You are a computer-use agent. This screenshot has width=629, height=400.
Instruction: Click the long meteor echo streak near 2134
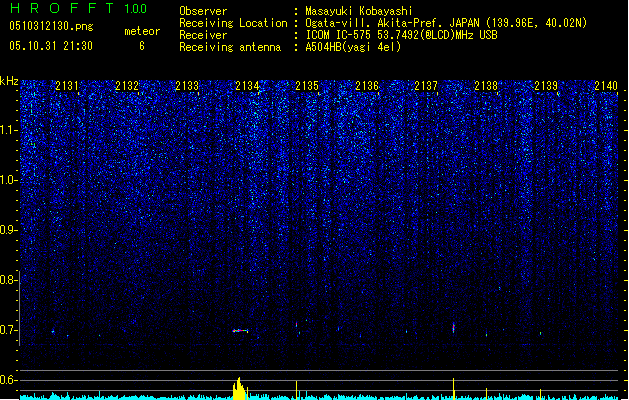[x=241, y=331]
